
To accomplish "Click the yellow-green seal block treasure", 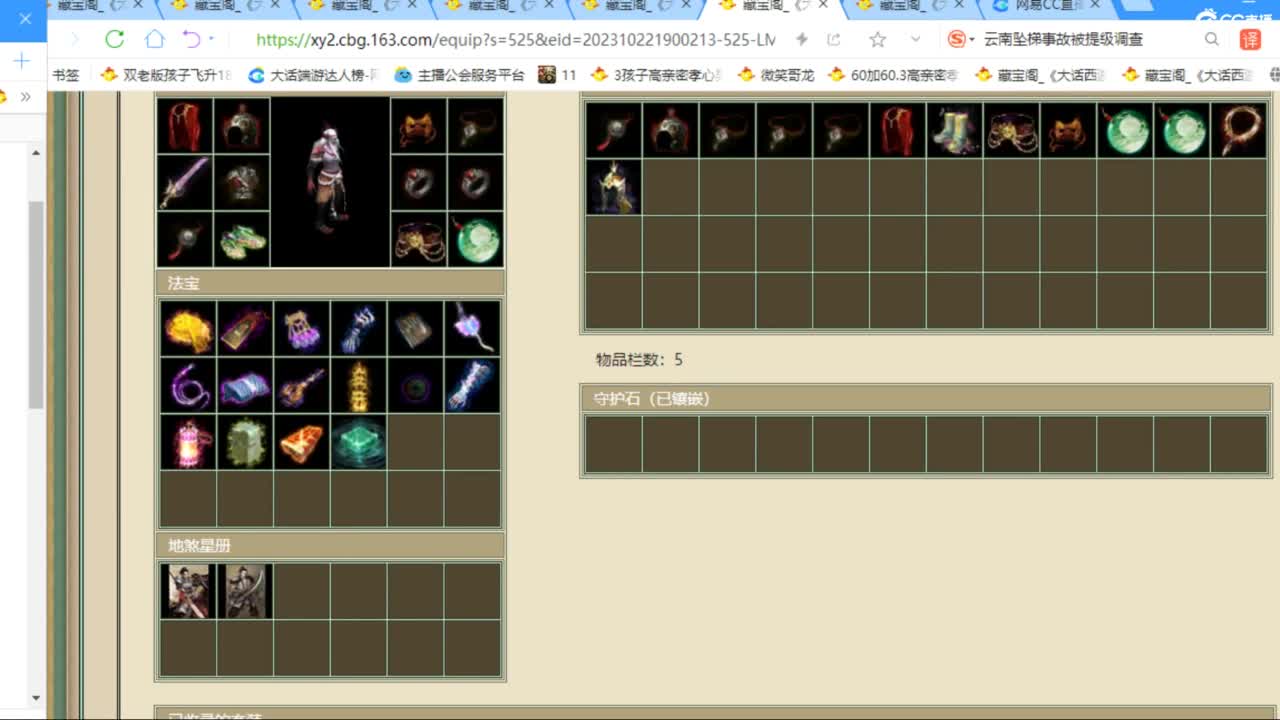I will pos(245,442).
